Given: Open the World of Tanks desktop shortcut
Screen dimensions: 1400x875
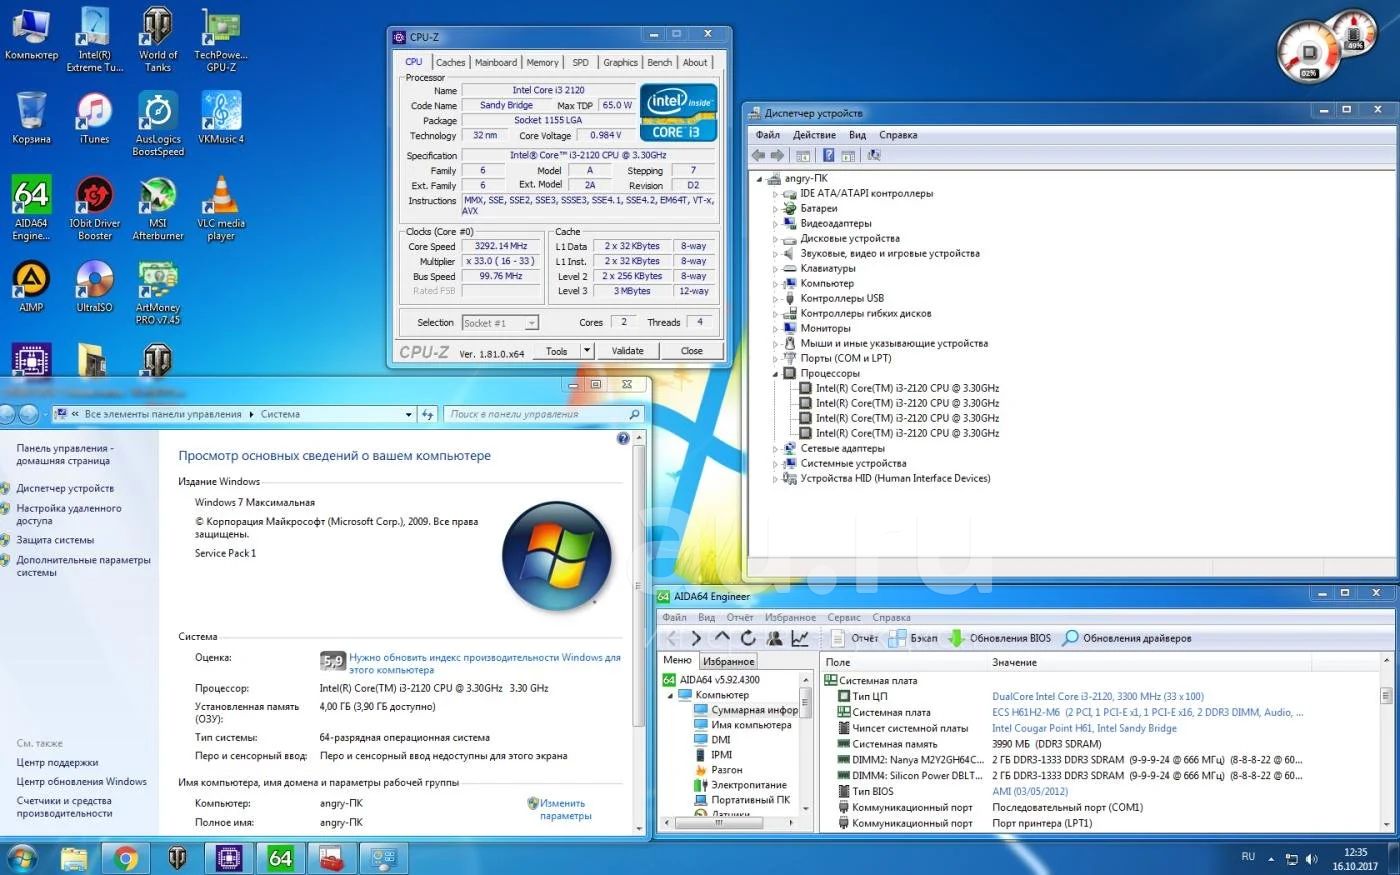Looking at the screenshot, I should point(157,40).
